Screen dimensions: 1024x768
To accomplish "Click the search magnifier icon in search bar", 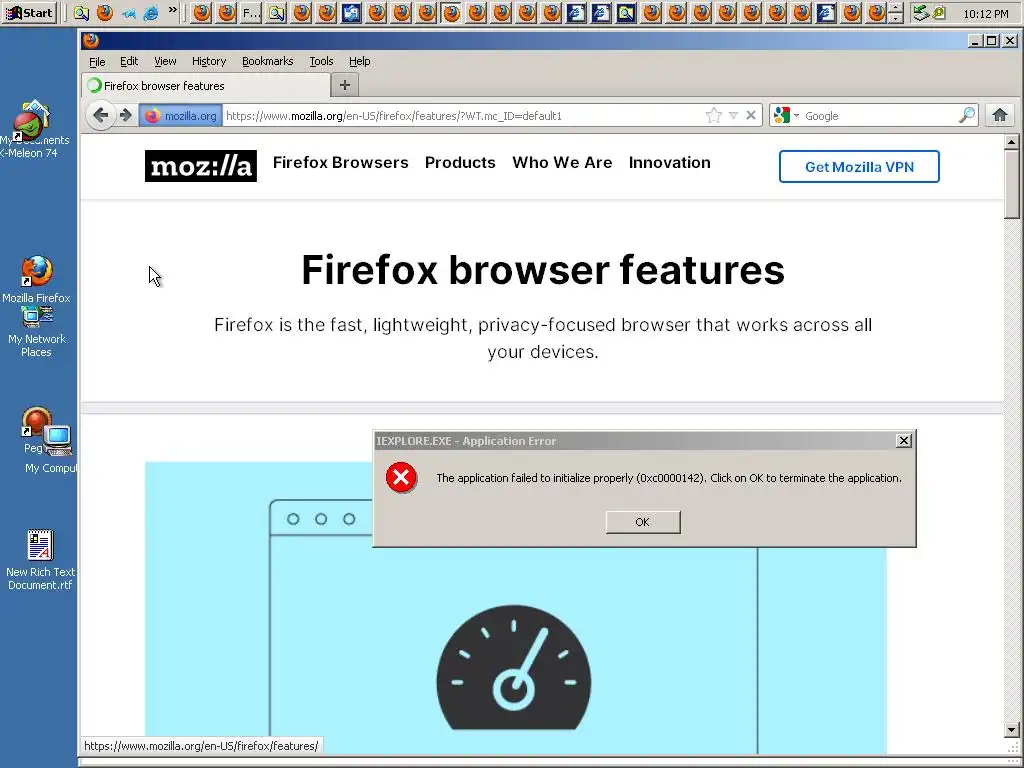I will pyautogui.click(x=967, y=116).
